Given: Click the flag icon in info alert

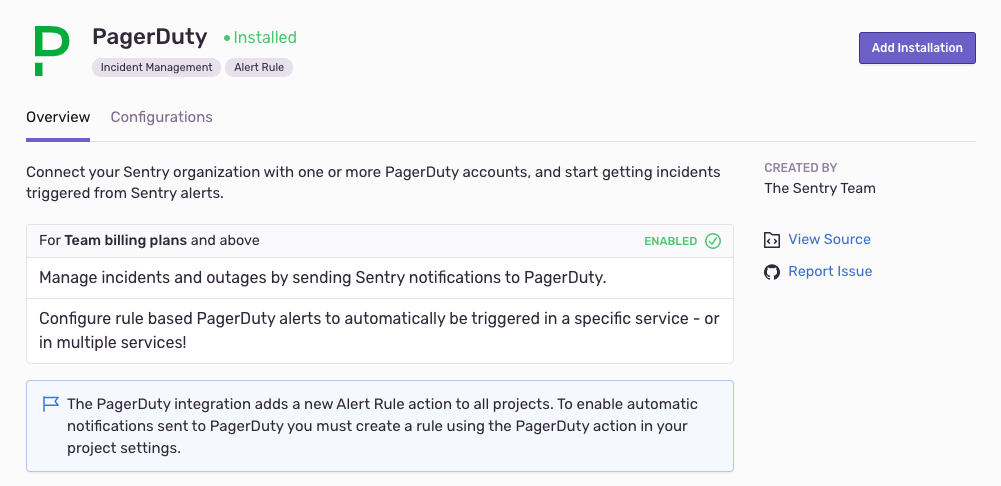Looking at the screenshot, I should tap(50, 404).
